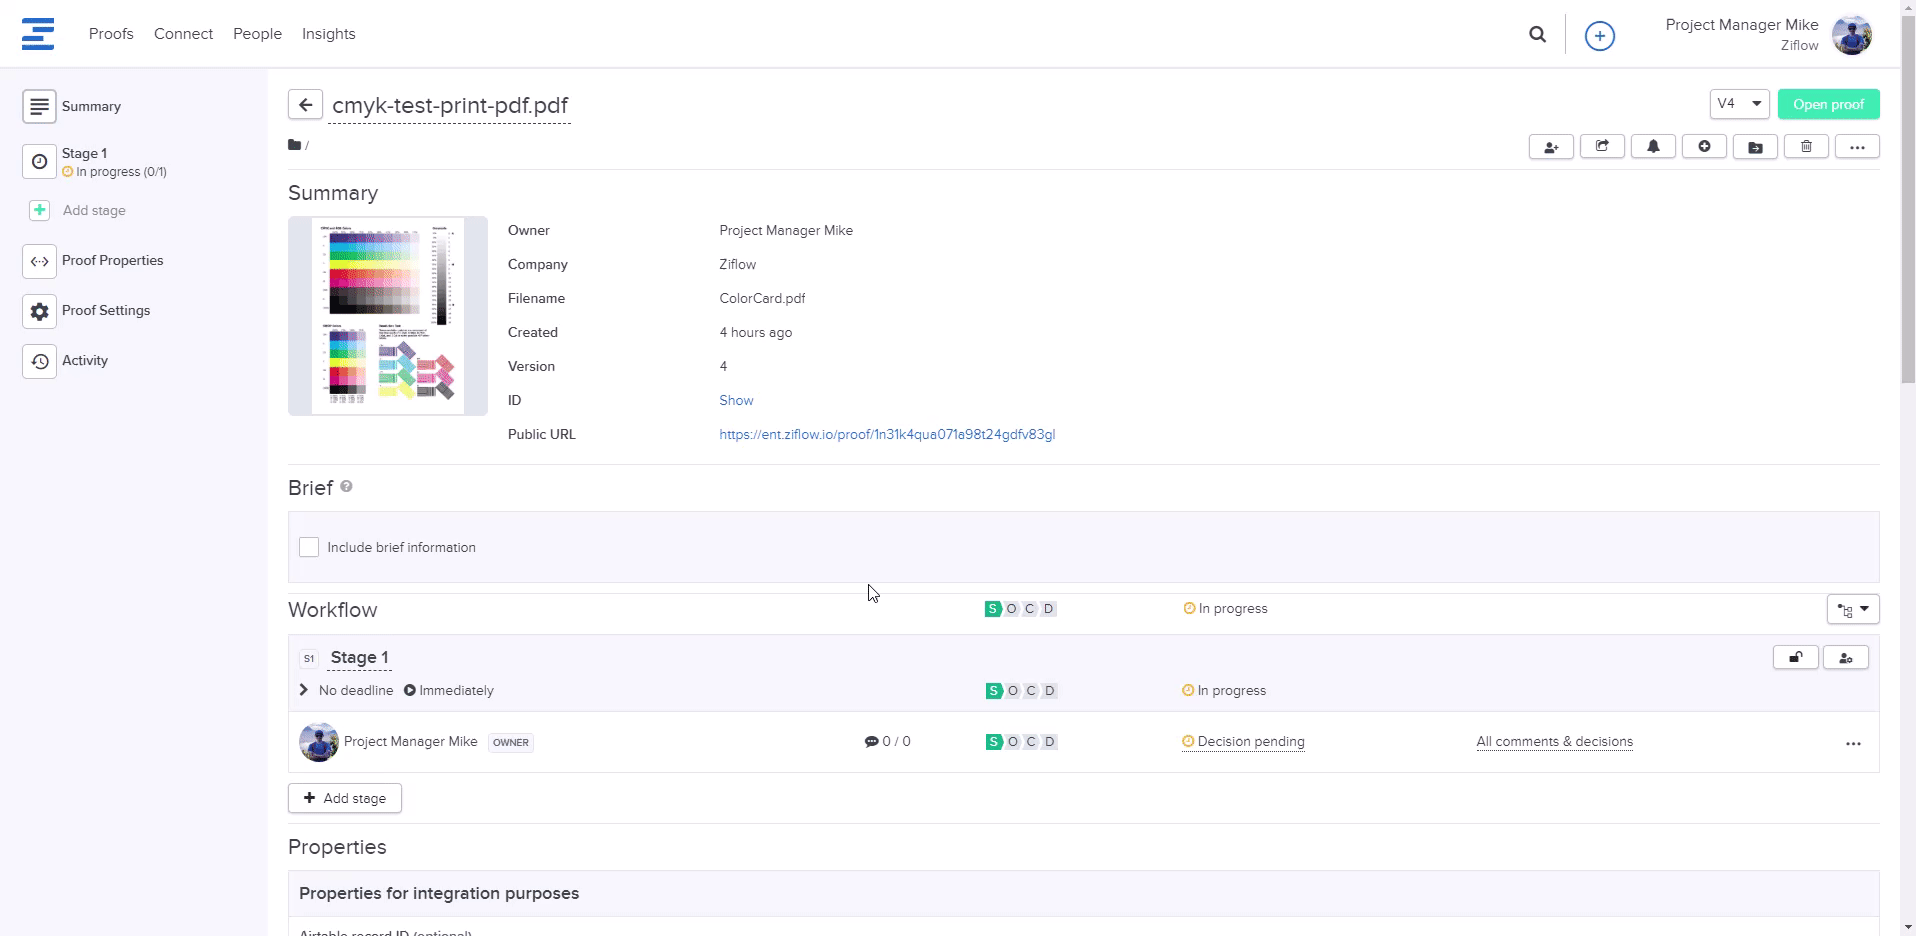
Task: Click the back arrow beside the filename
Action: point(305,105)
